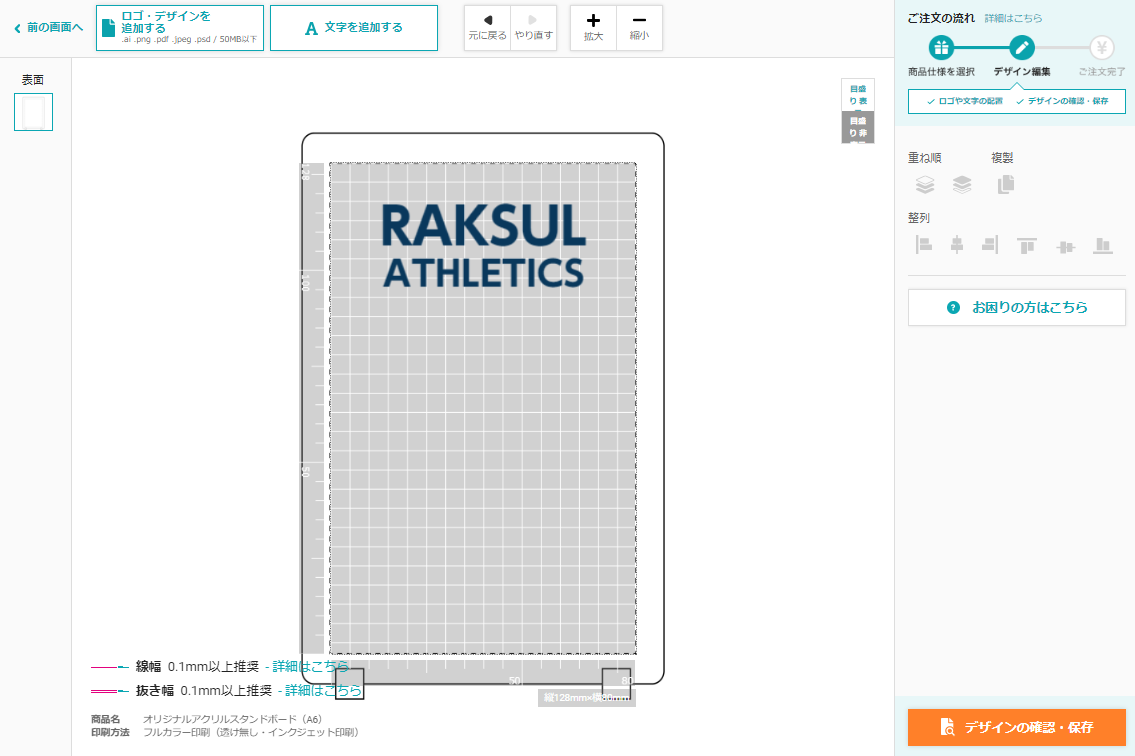Click the 縦128mm×横80mm size label
The height and width of the screenshot is (756, 1135).
click(x=587, y=698)
